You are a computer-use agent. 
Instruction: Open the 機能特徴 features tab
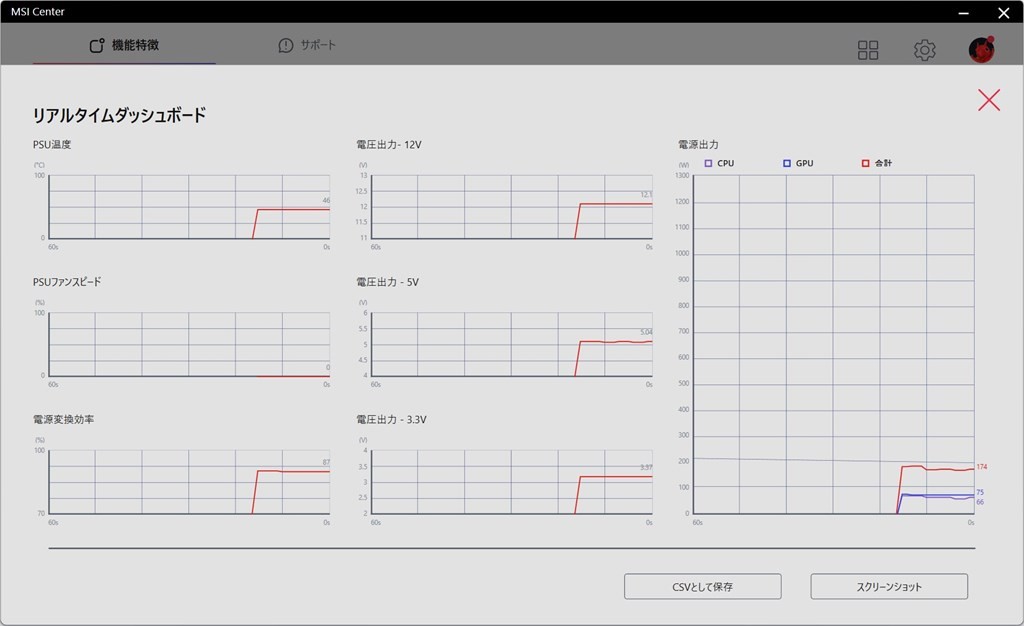tap(124, 45)
